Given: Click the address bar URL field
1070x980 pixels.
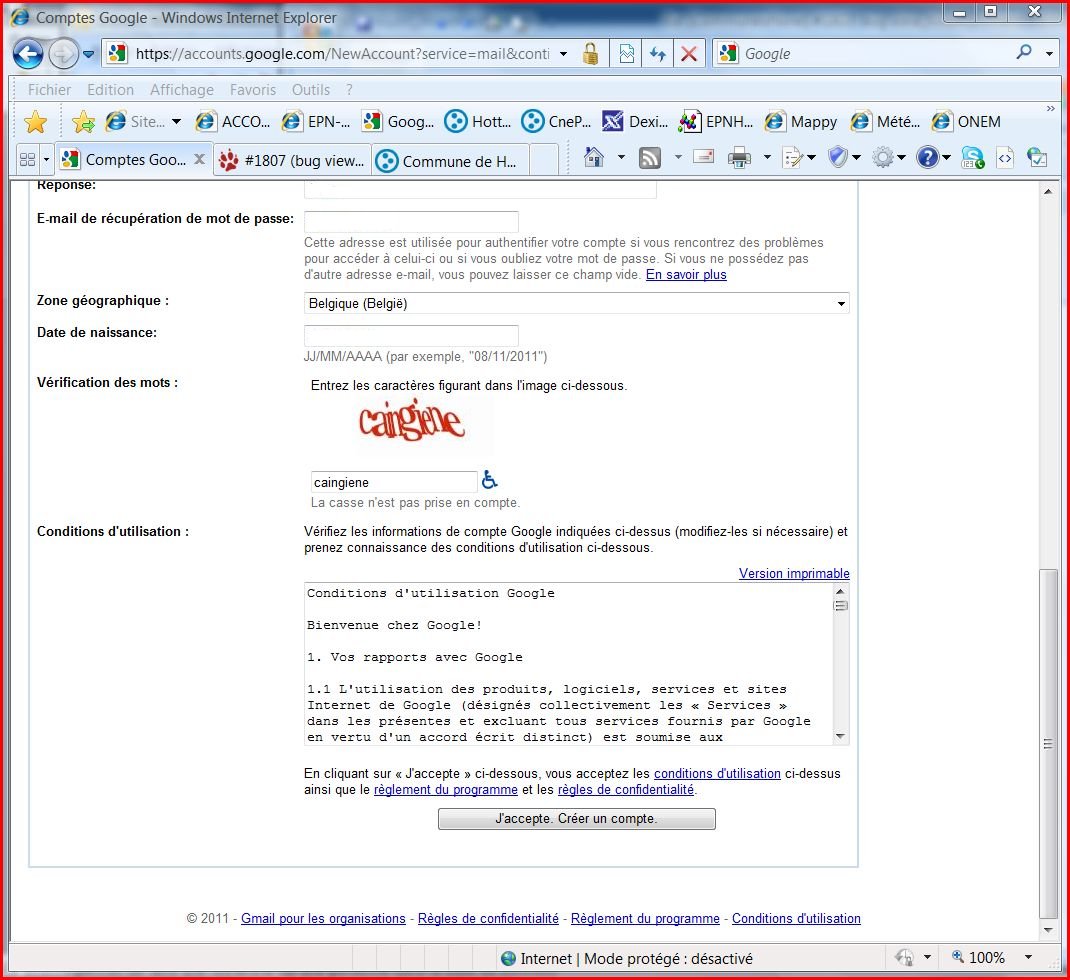Looking at the screenshot, I should click(341, 54).
